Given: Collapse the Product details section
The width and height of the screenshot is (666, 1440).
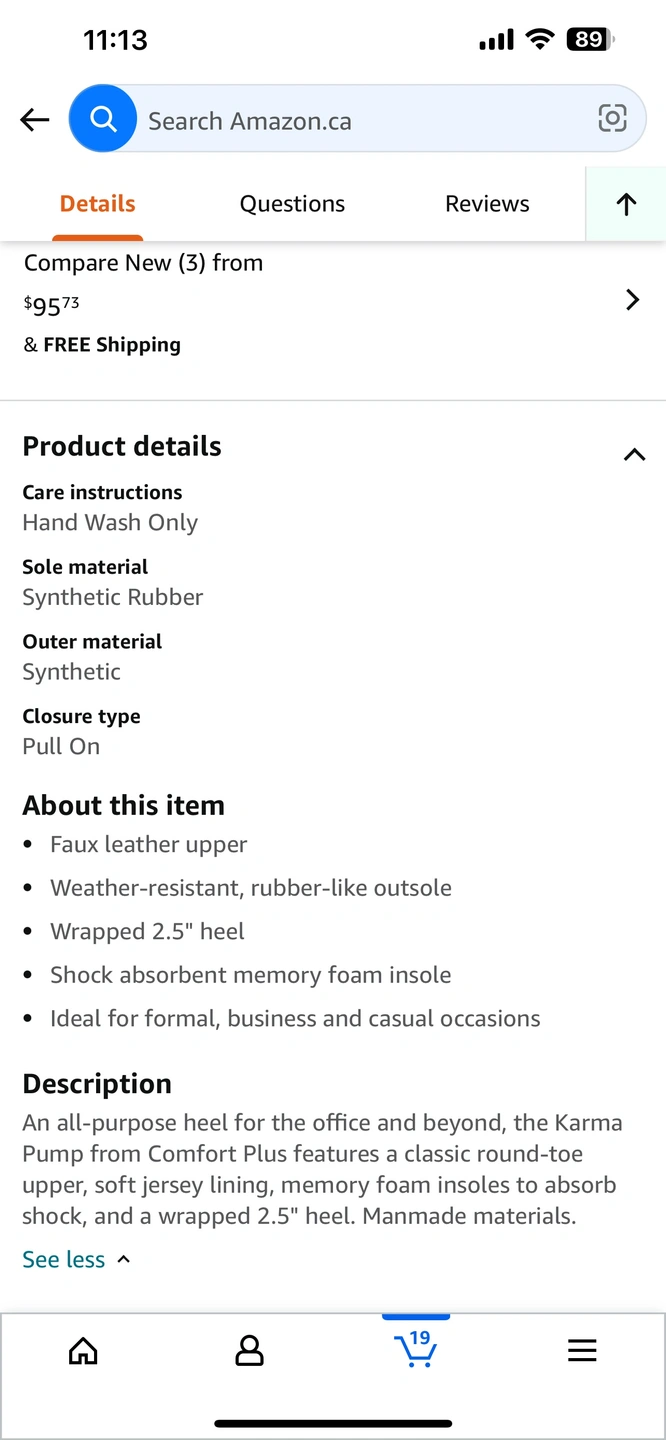Looking at the screenshot, I should tap(634, 455).
